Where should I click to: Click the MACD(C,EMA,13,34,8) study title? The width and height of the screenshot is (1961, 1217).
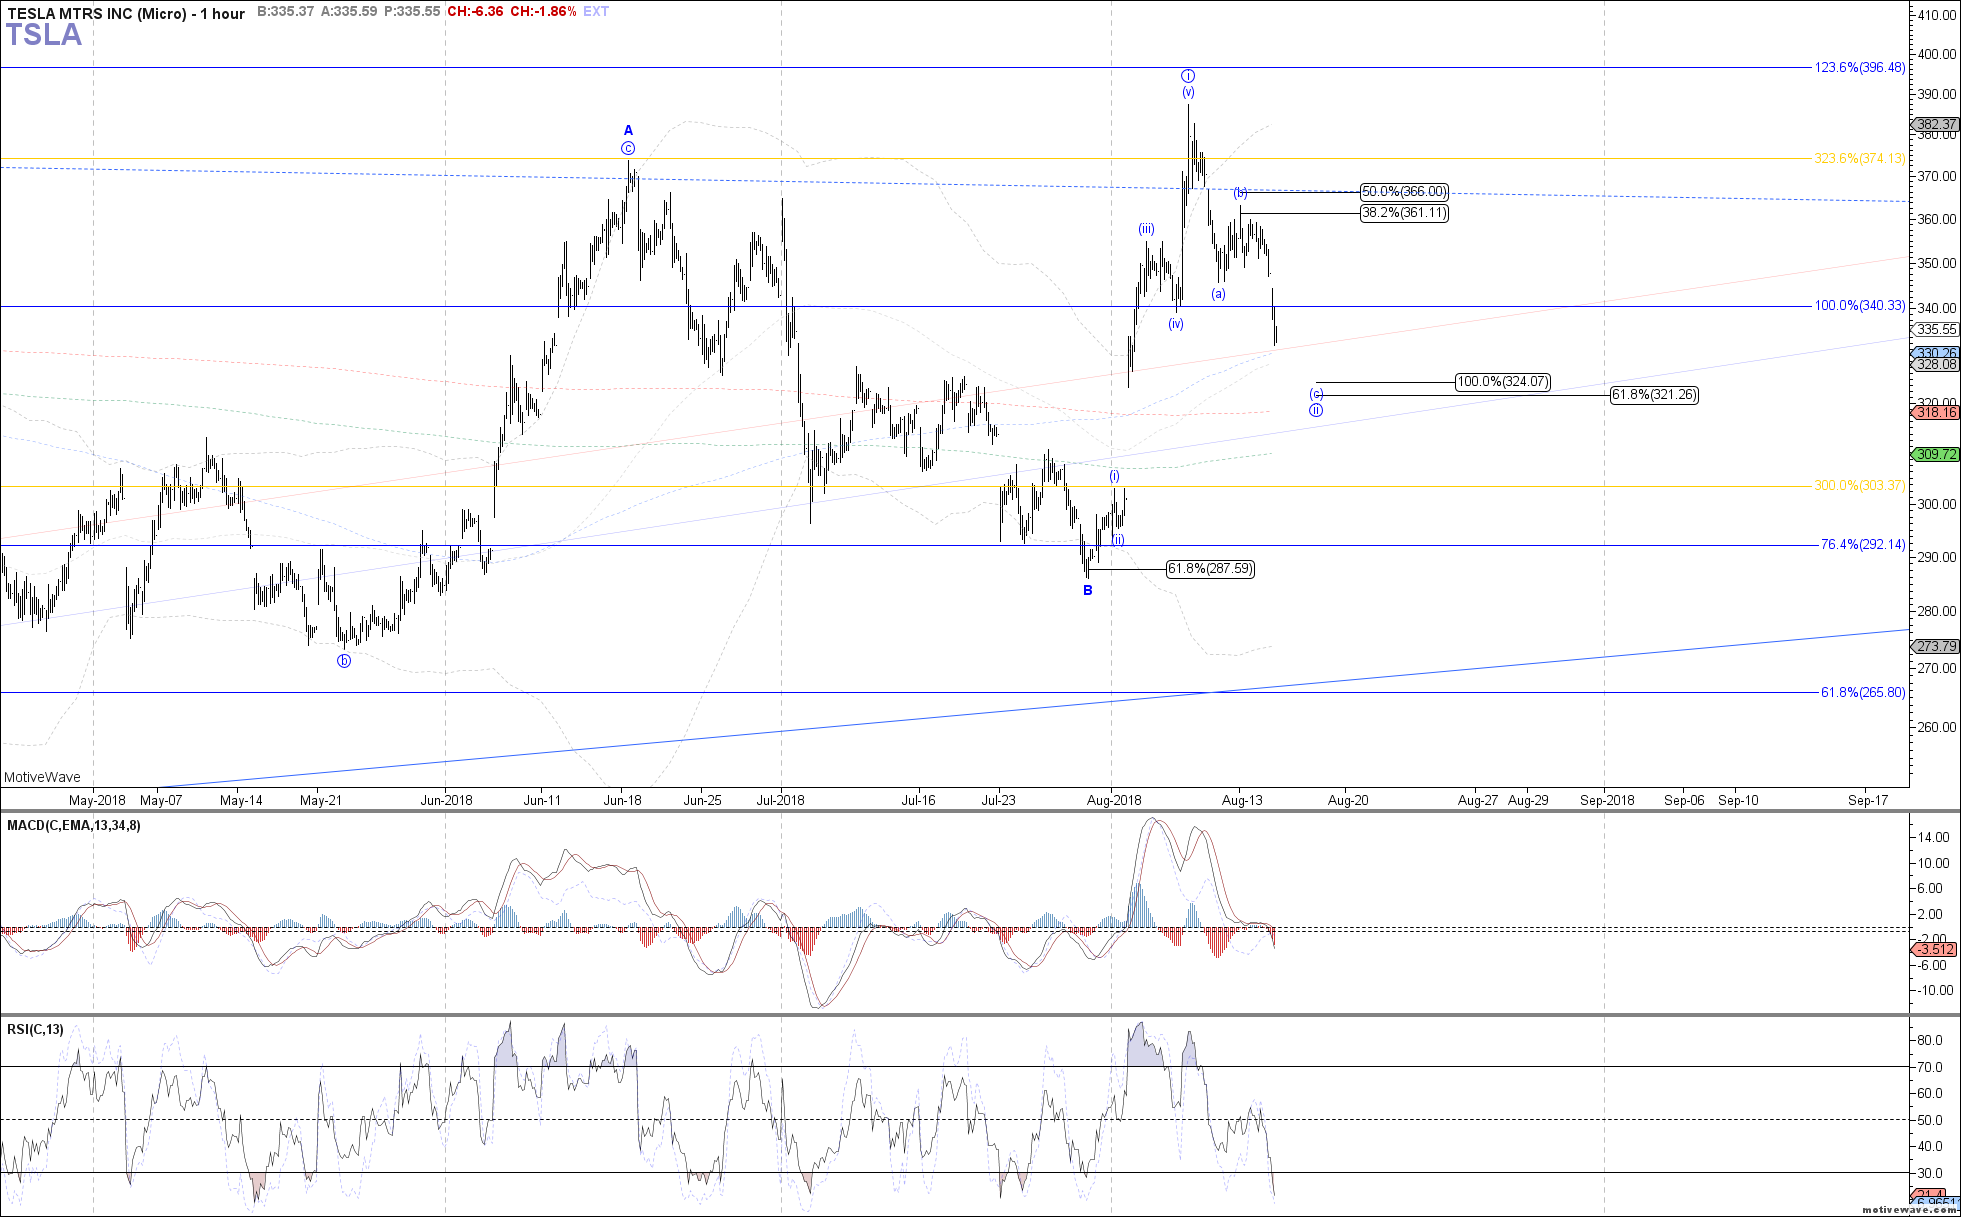[74, 826]
